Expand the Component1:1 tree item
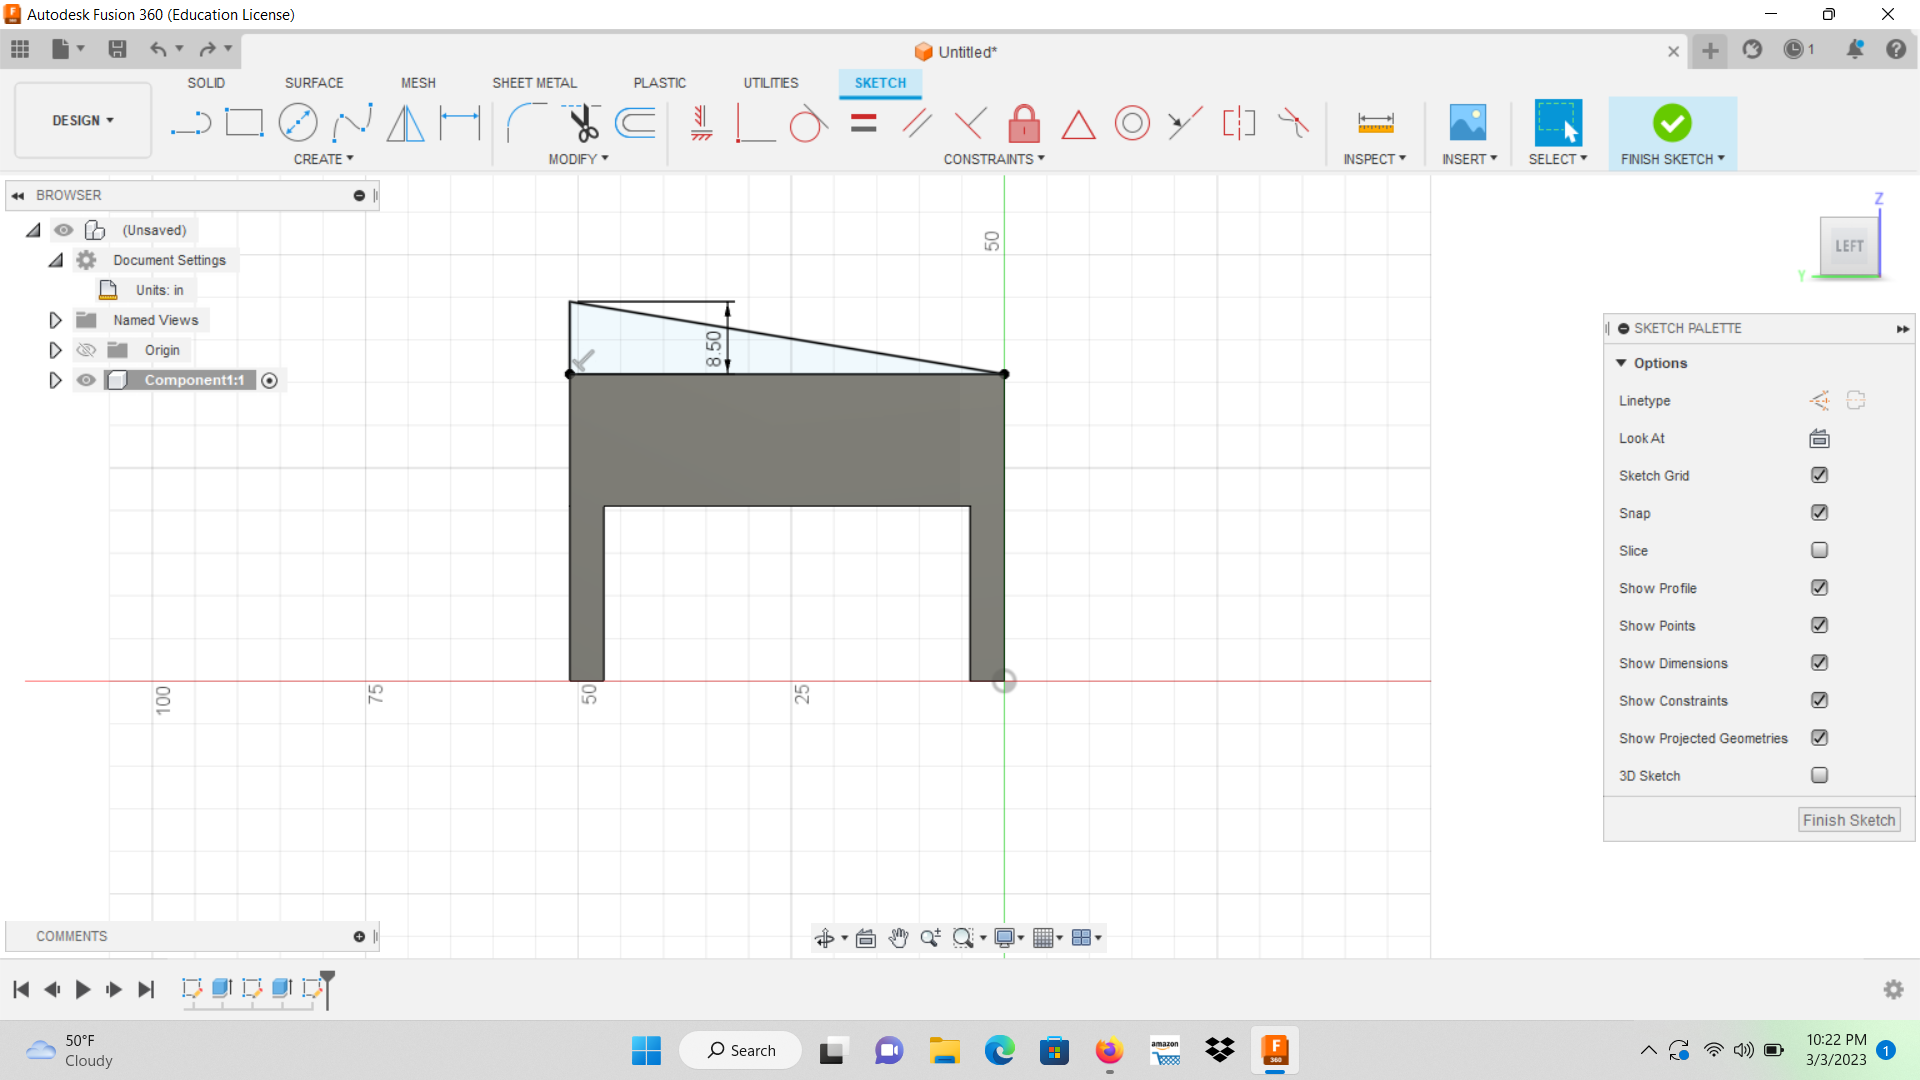The height and width of the screenshot is (1080, 1920). click(x=54, y=380)
